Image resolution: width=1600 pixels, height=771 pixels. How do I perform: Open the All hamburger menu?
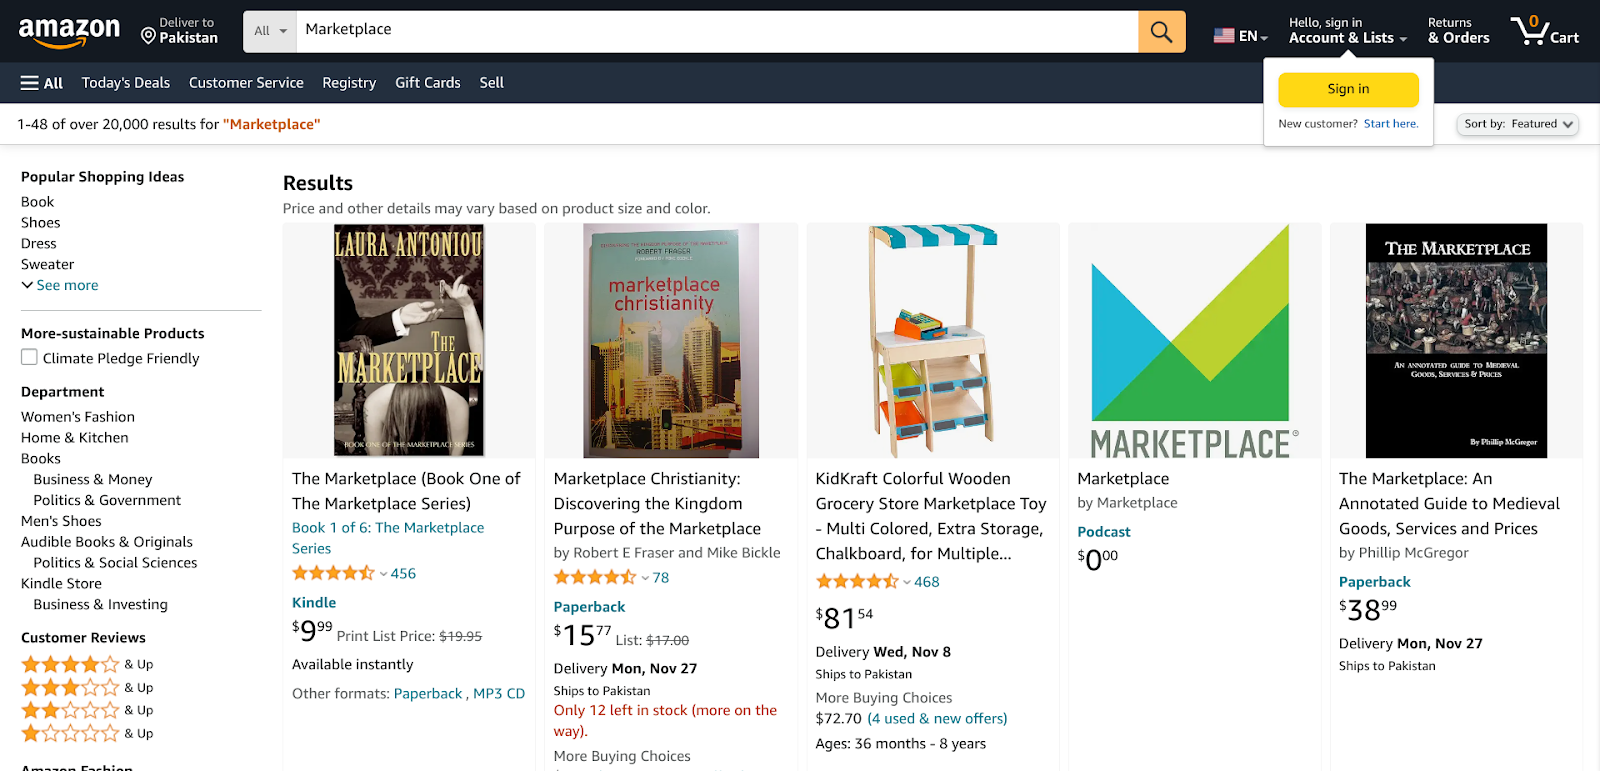(x=42, y=83)
